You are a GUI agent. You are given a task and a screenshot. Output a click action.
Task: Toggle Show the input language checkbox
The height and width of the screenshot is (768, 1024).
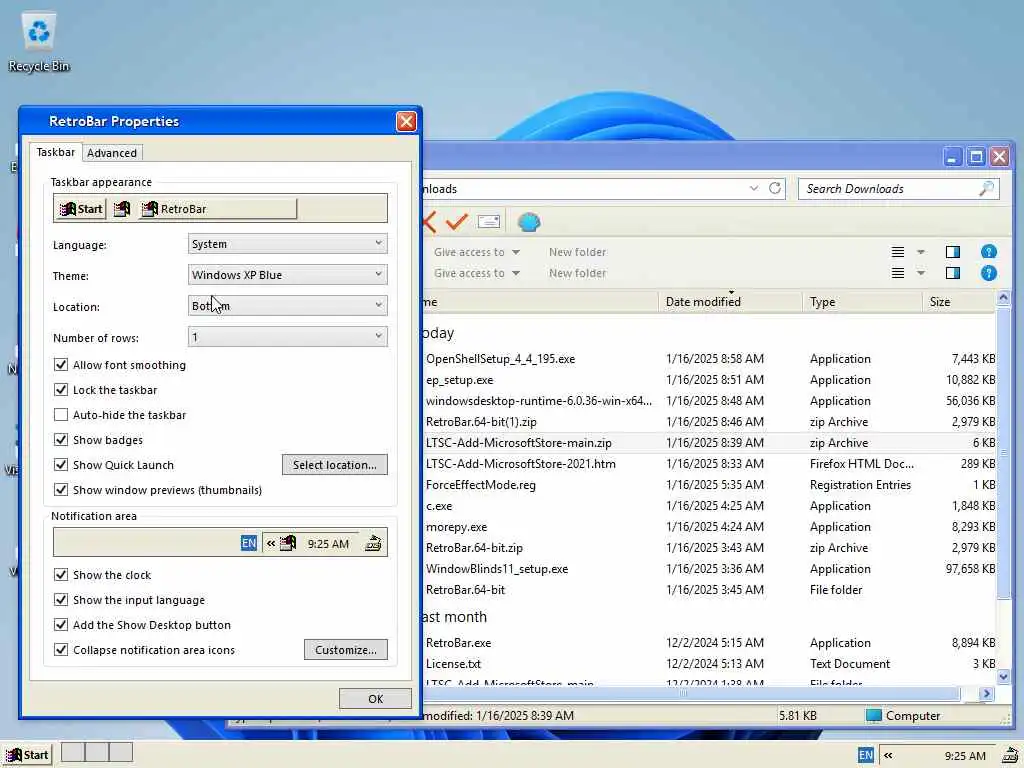(61, 600)
